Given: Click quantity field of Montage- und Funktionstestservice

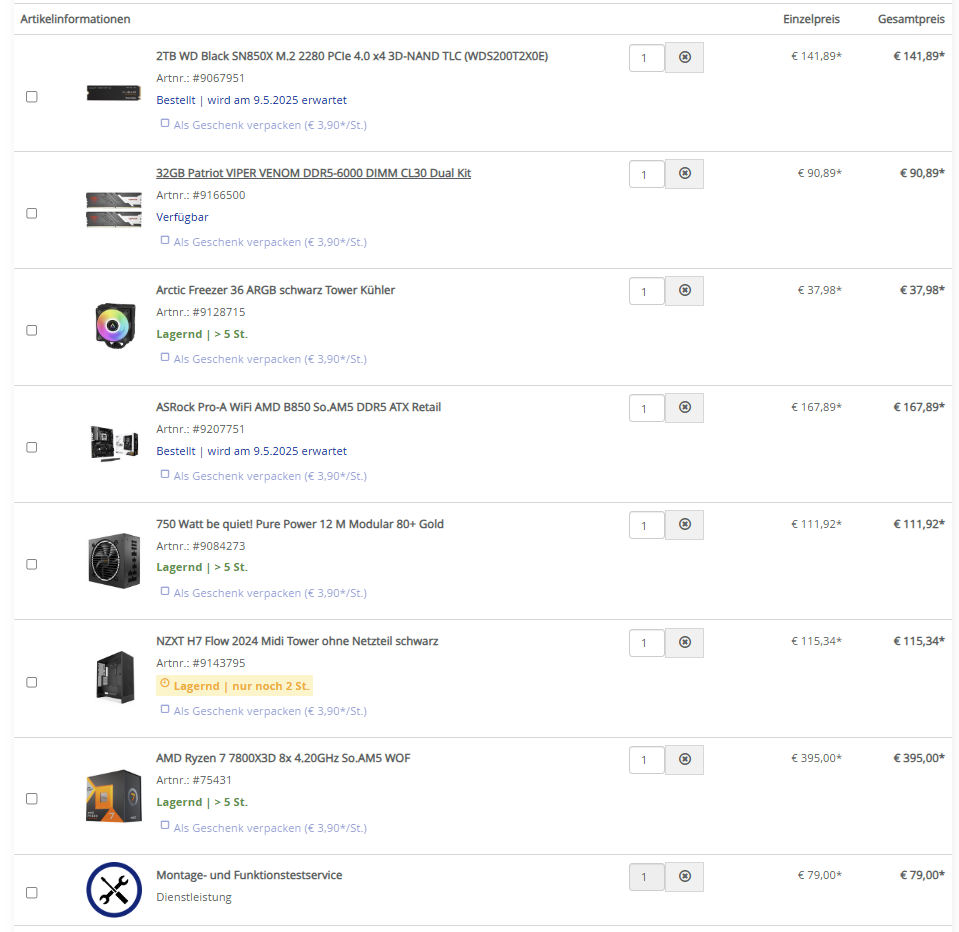Looking at the screenshot, I should pyautogui.click(x=646, y=878).
